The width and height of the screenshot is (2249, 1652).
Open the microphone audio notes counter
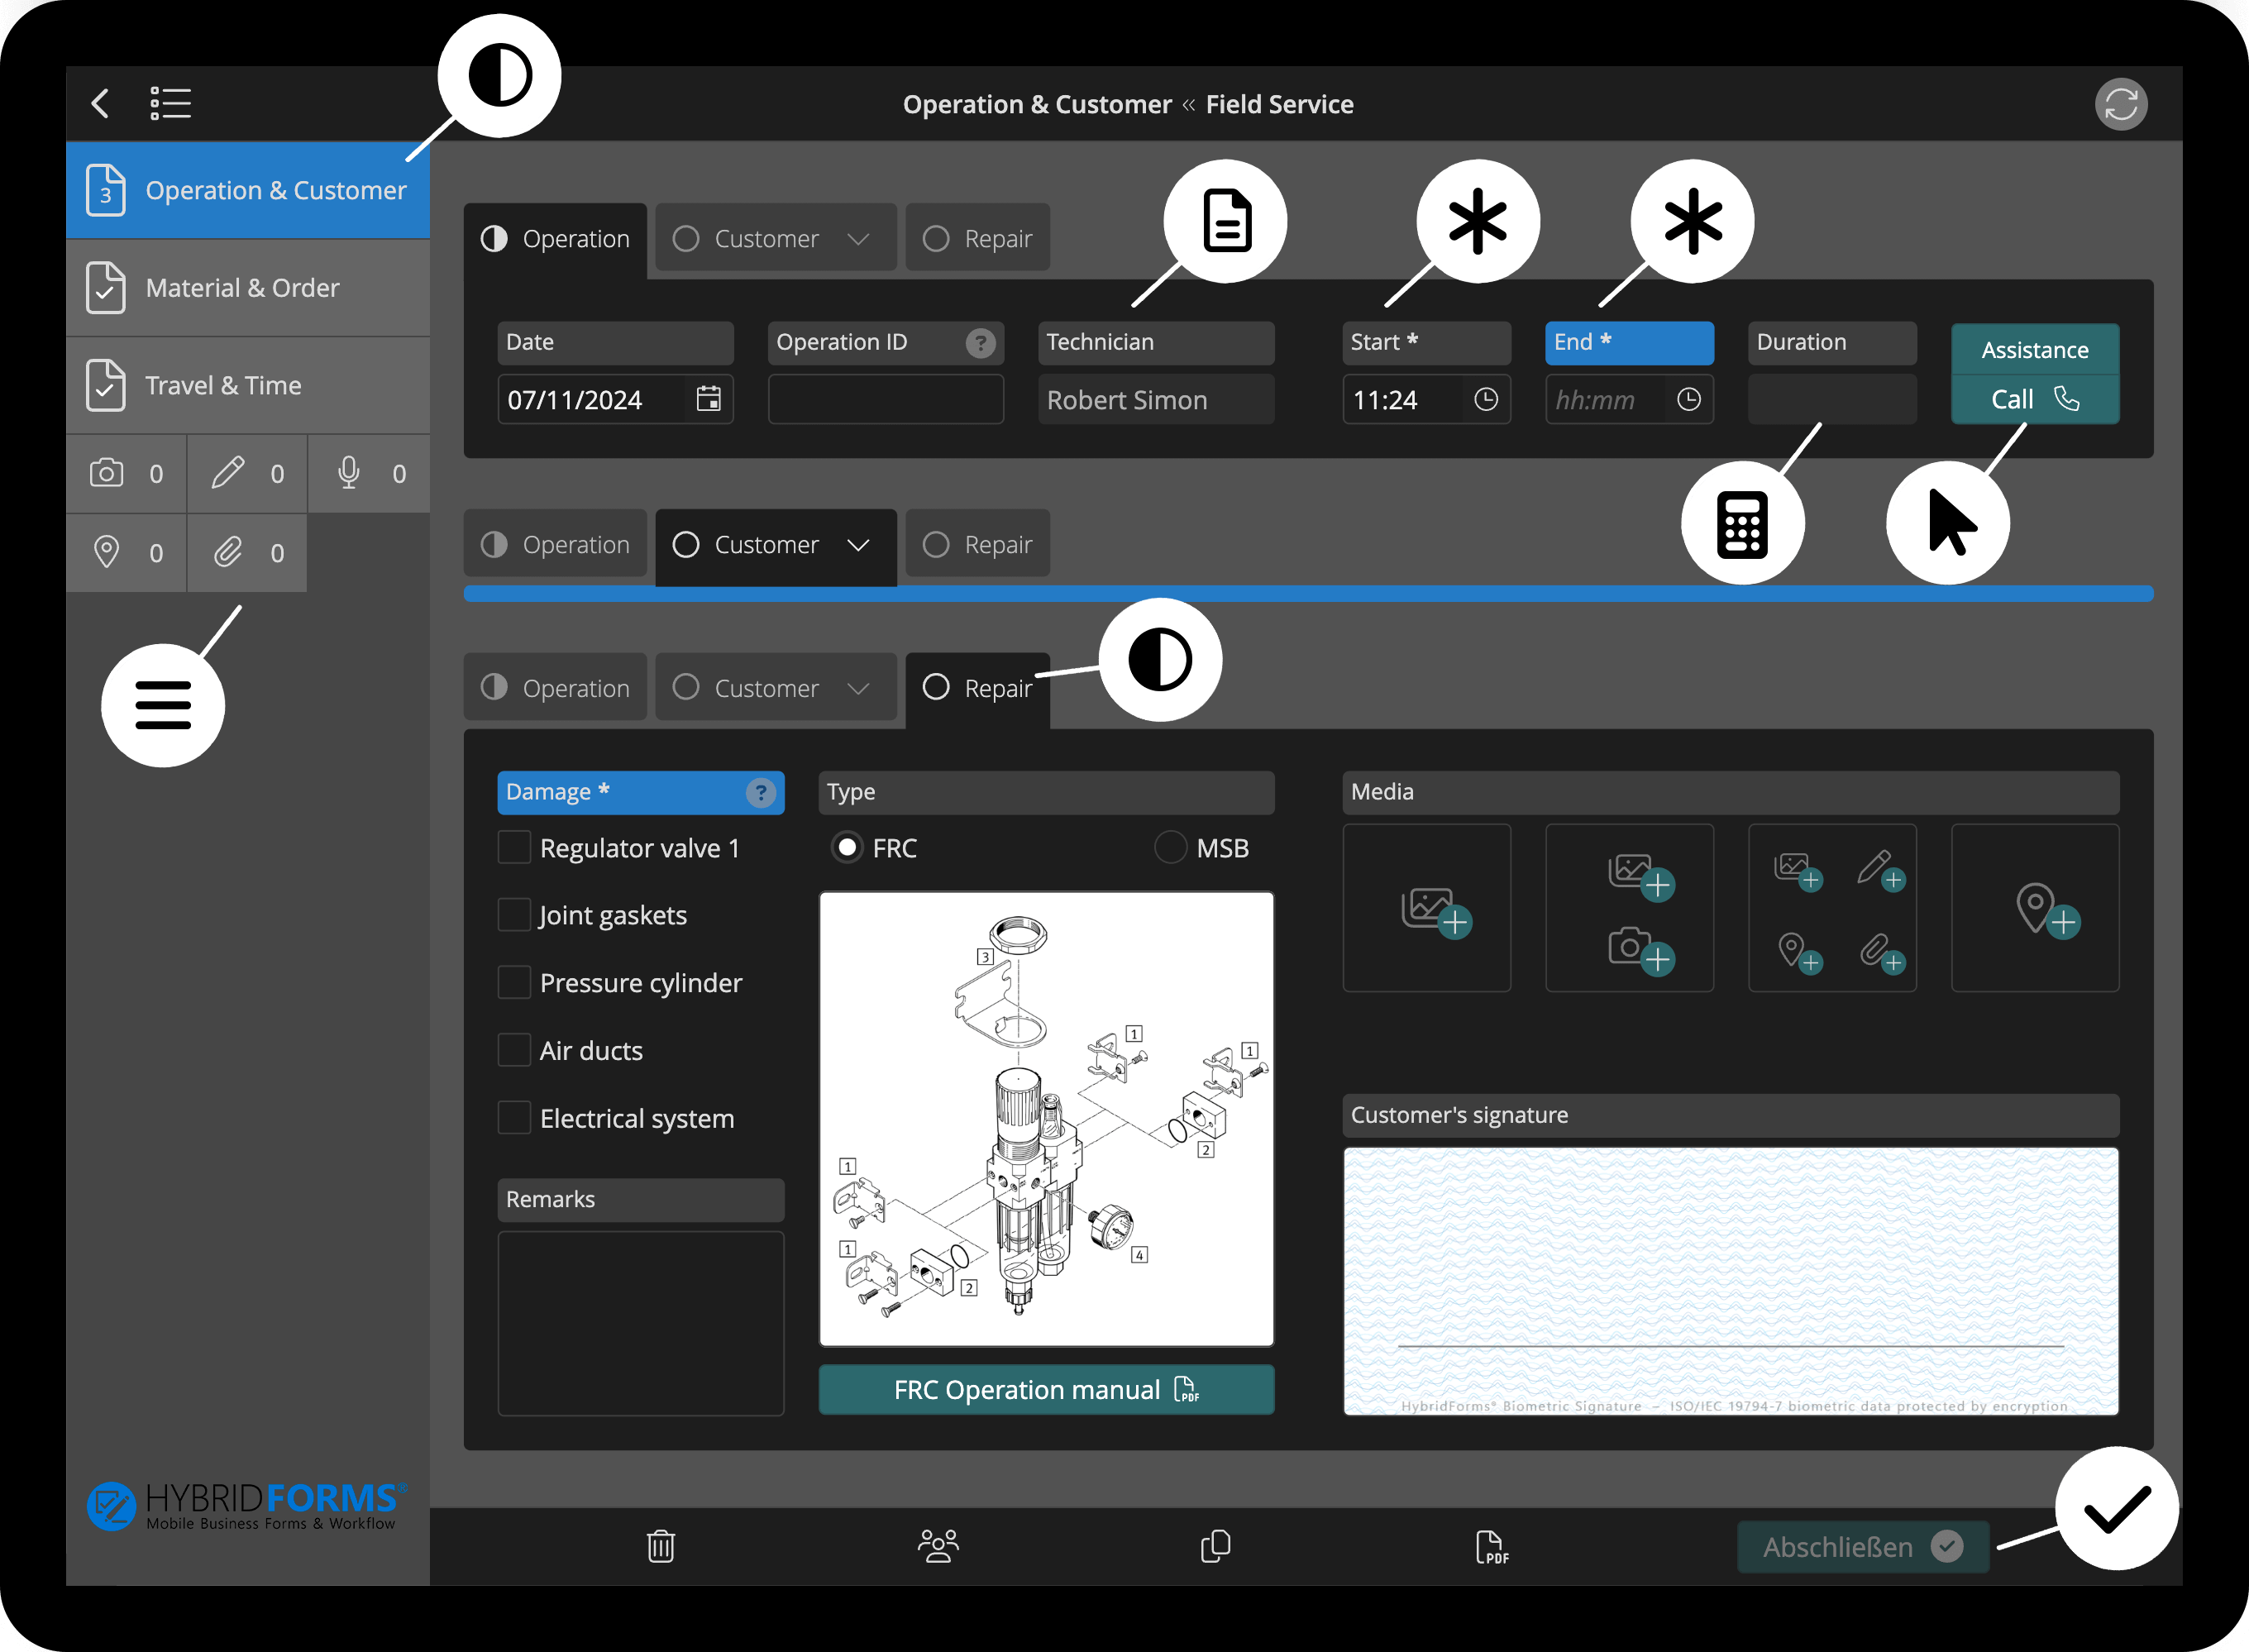coord(369,473)
